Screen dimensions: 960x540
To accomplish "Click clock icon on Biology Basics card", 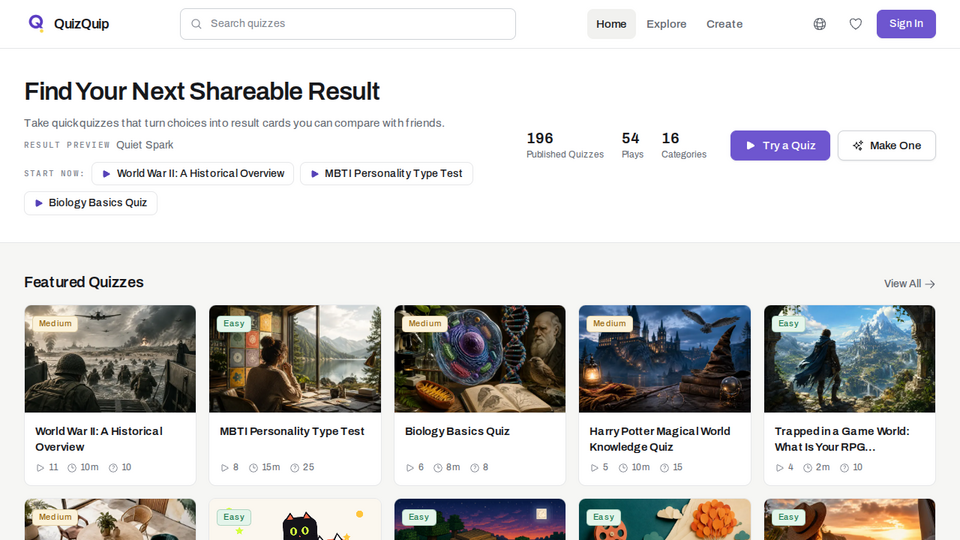I will 438,468.
